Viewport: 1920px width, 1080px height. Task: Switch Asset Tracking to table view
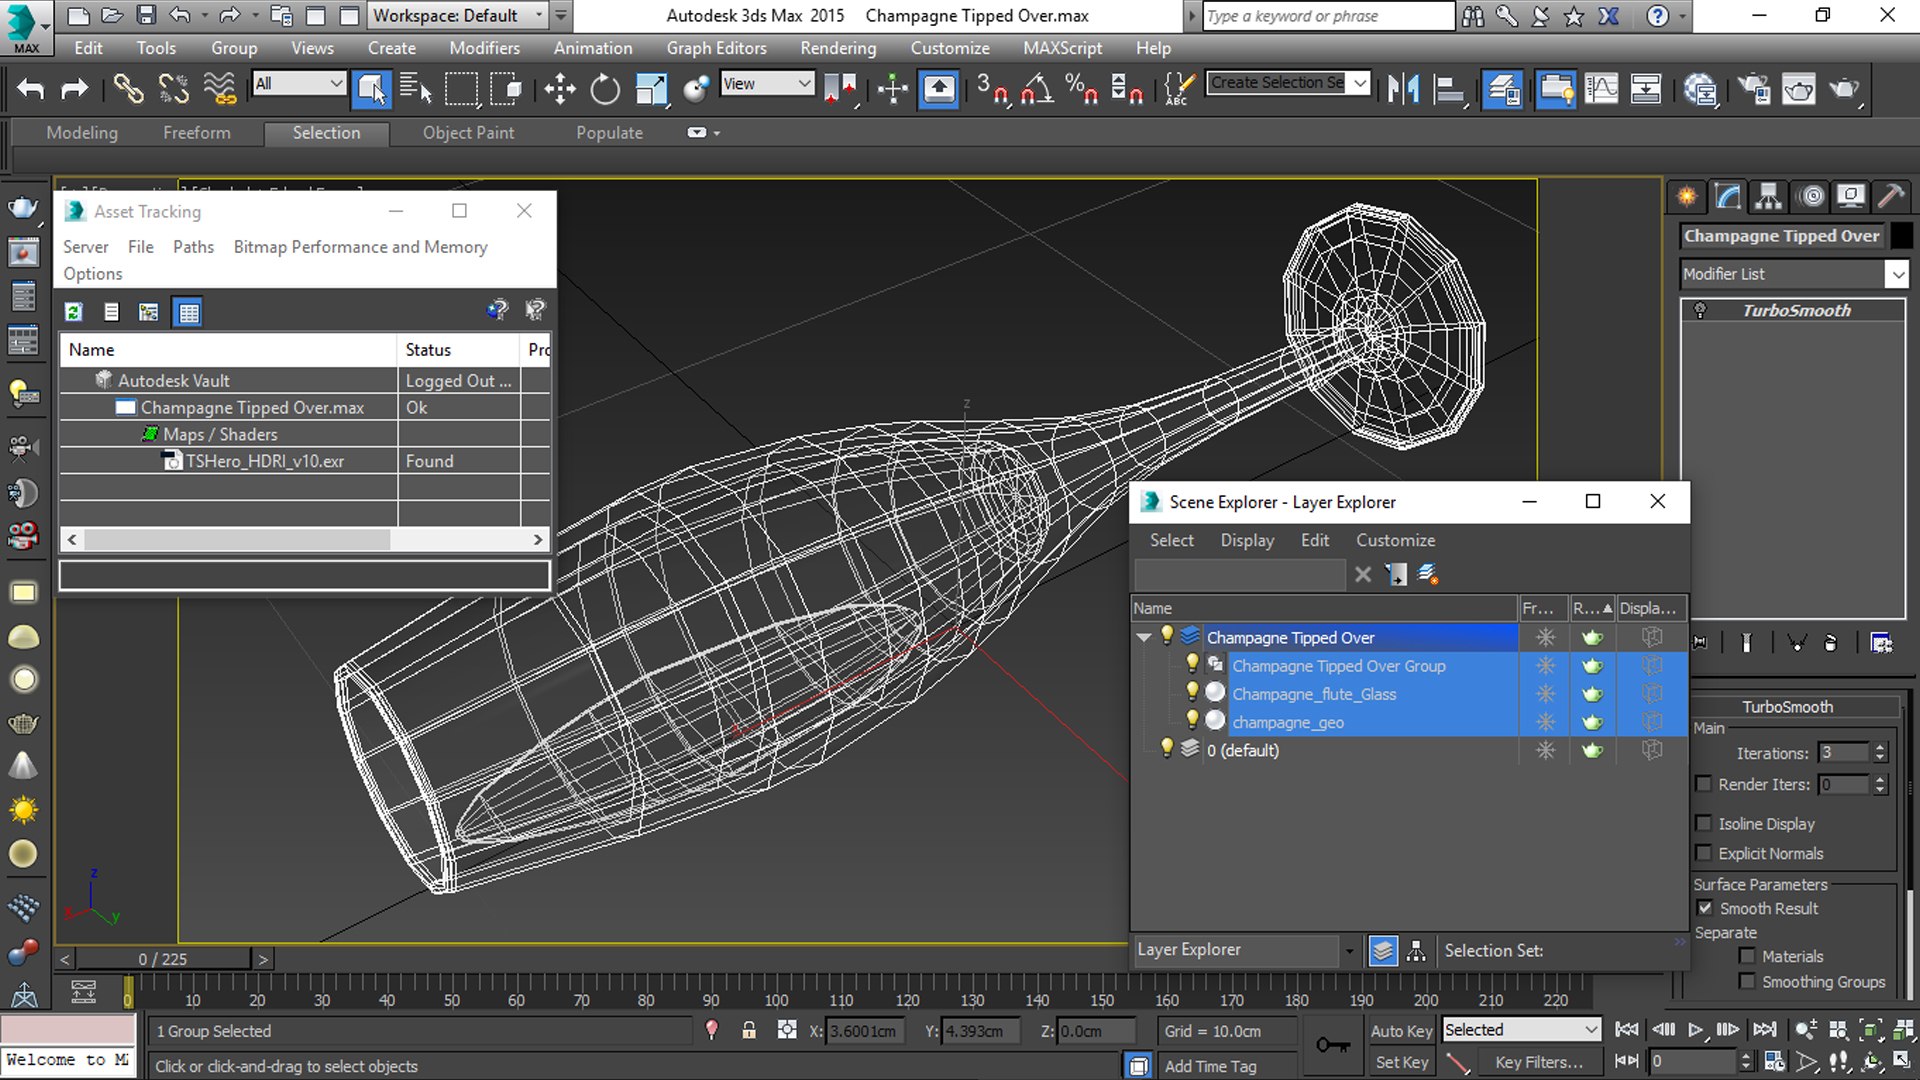point(188,312)
